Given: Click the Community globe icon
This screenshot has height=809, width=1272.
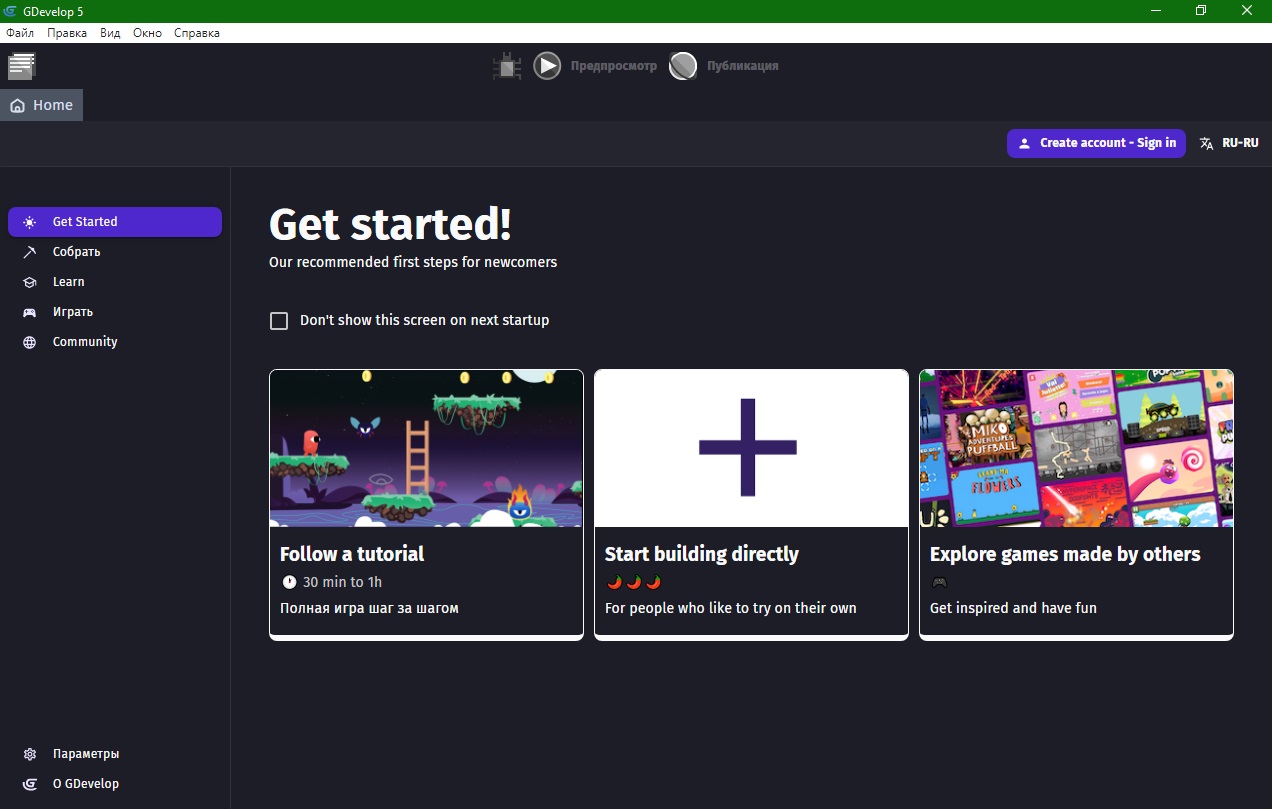Looking at the screenshot, I should click(30, 342).
